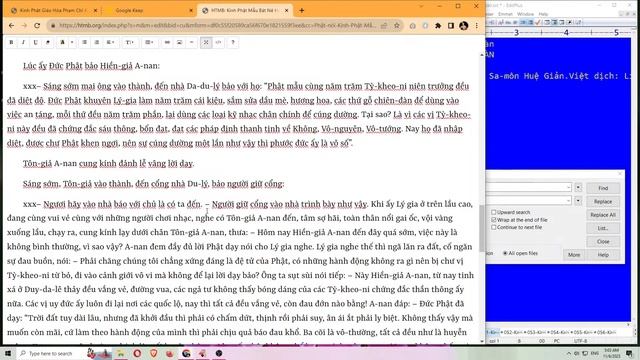The width and height of the screenshot is (640, 360).
Task: Enable Continue to next file checkbox
Action: pos(493,227)
